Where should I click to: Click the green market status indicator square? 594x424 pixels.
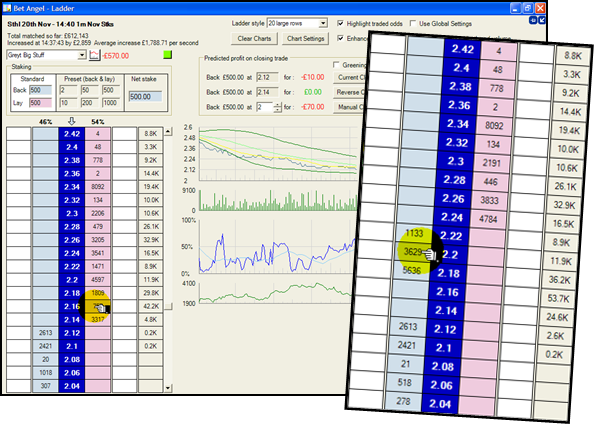tap(167, 55)
